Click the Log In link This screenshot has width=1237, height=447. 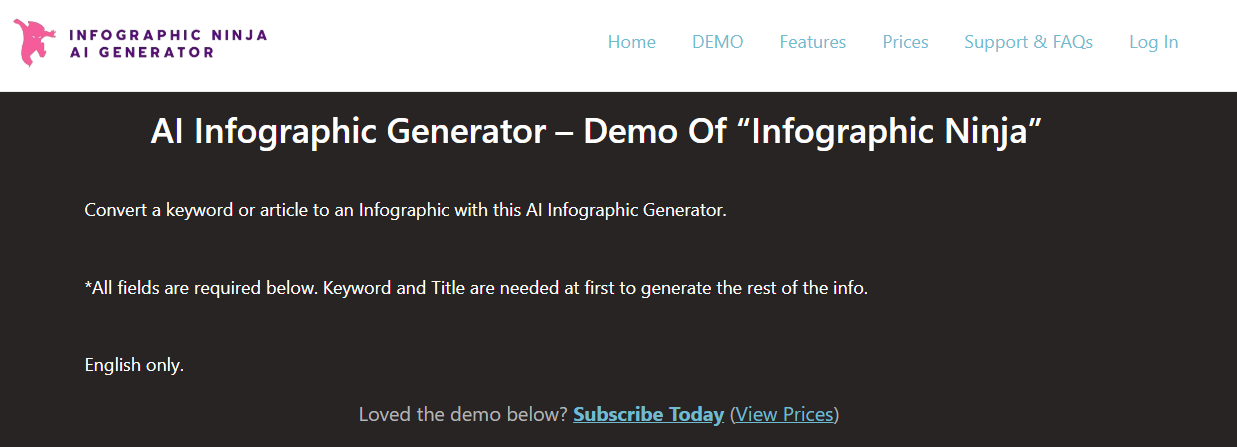click(1153, 42)
